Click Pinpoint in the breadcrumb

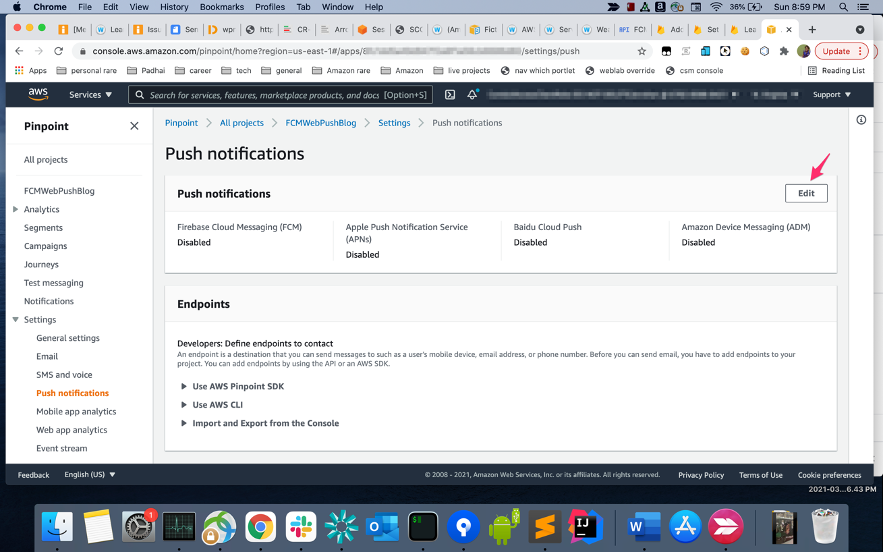pyautogui.click(x=181, y=123)
